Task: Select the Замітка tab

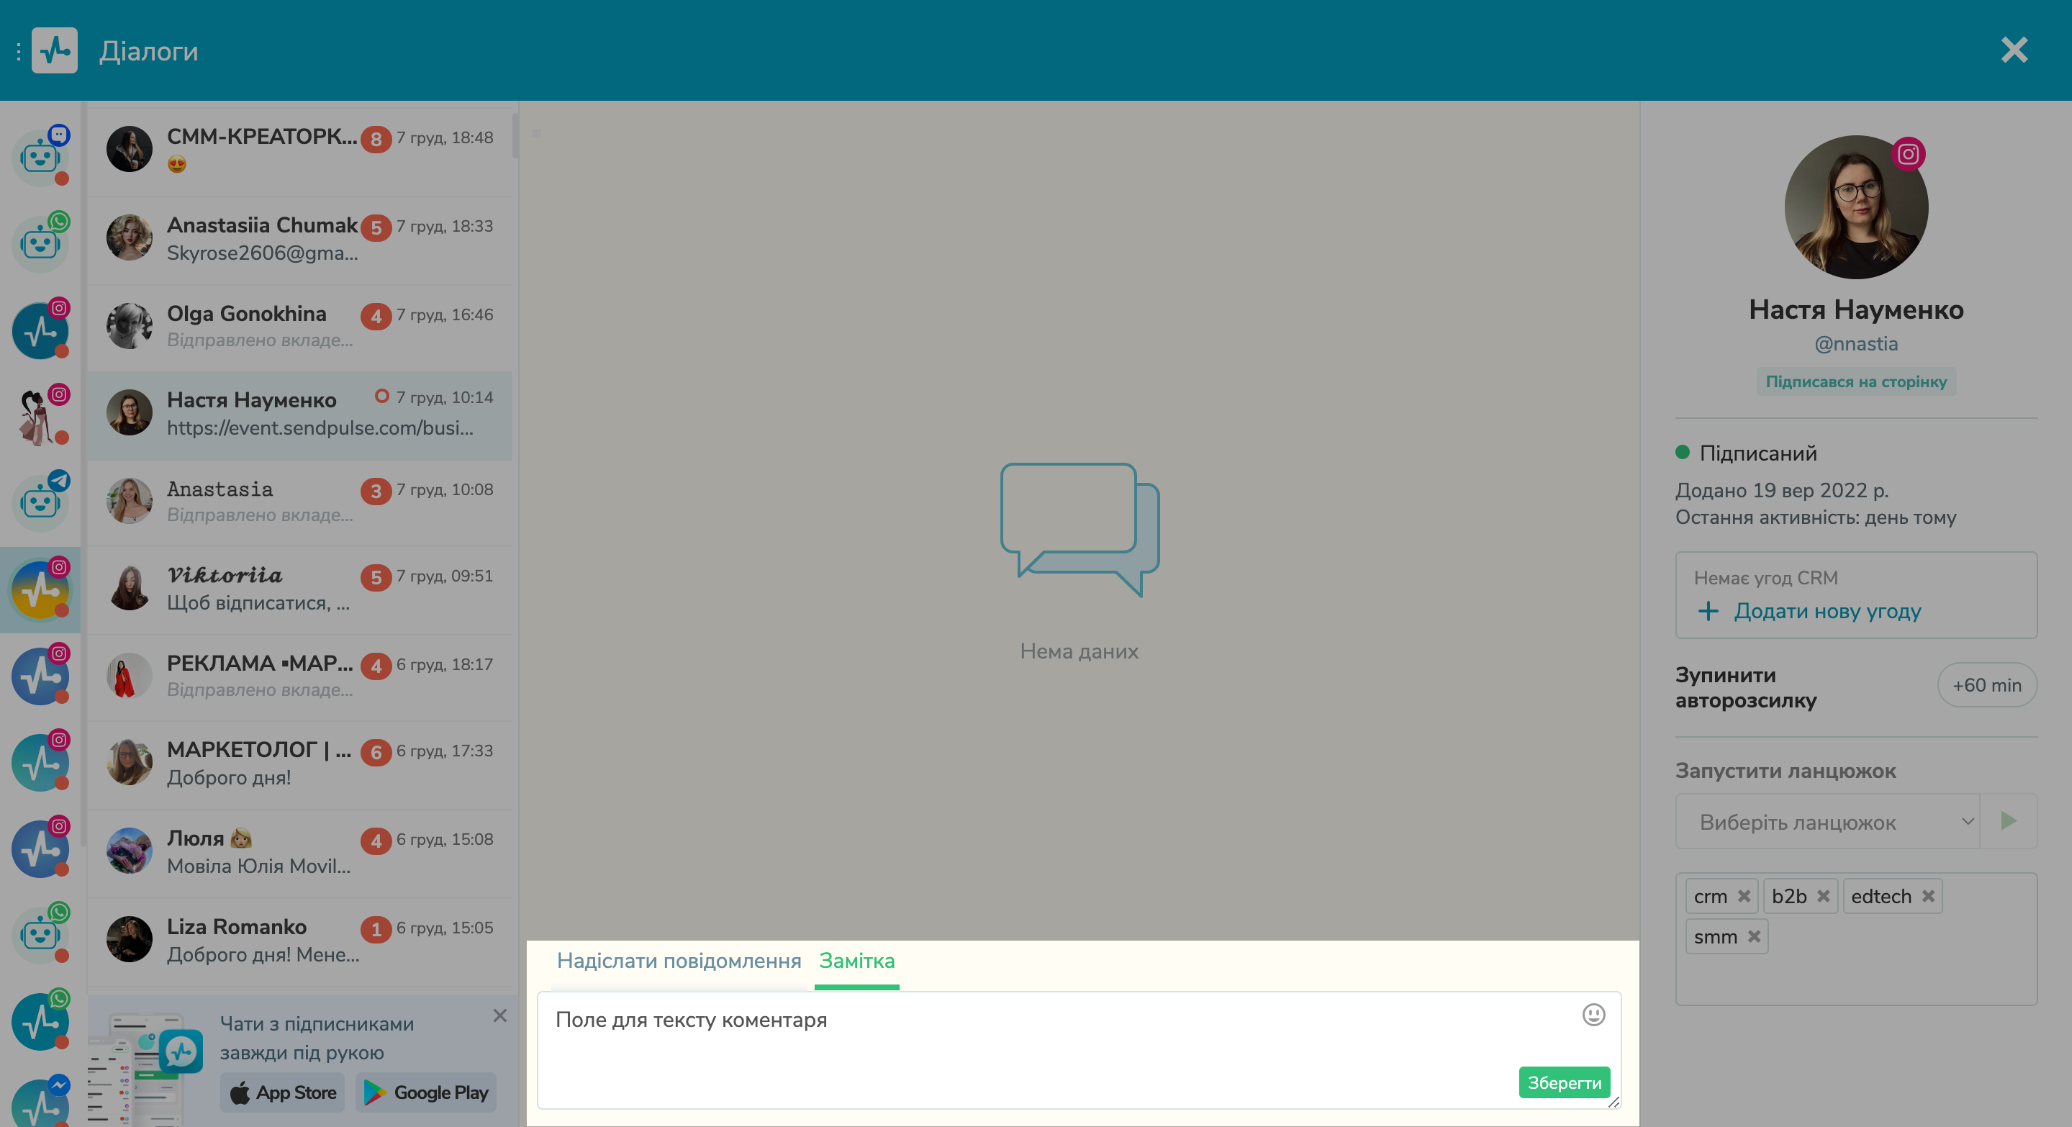Action: (857, 961)
